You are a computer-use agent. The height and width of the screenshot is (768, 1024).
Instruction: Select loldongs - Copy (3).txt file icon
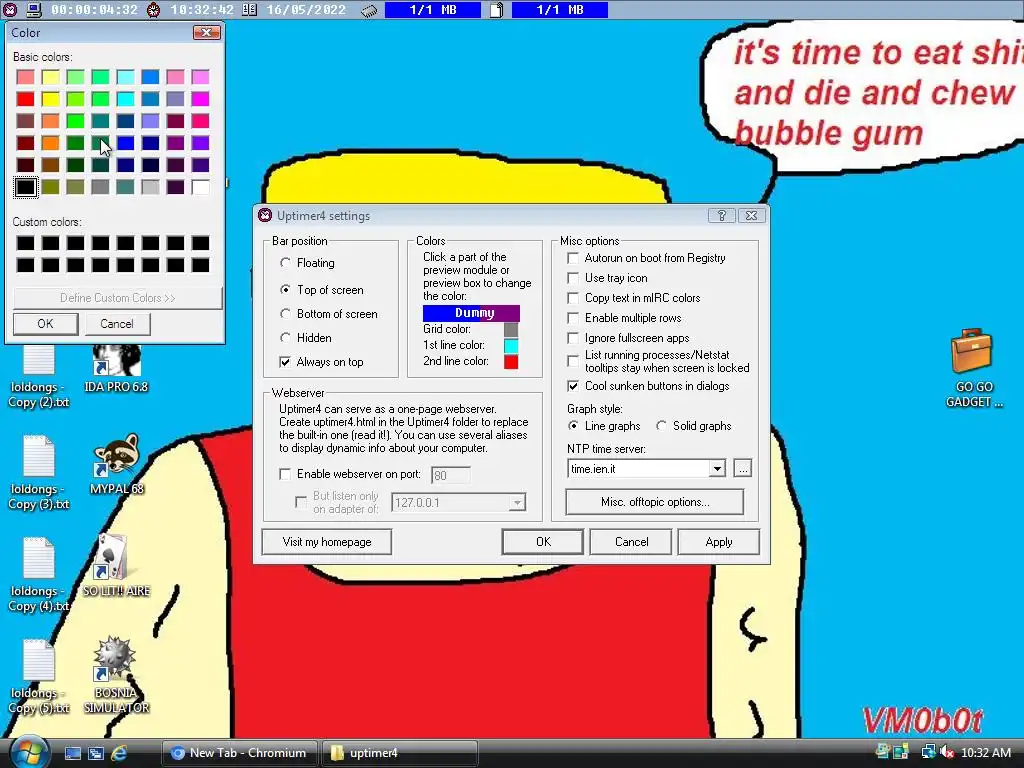(39, 472)
